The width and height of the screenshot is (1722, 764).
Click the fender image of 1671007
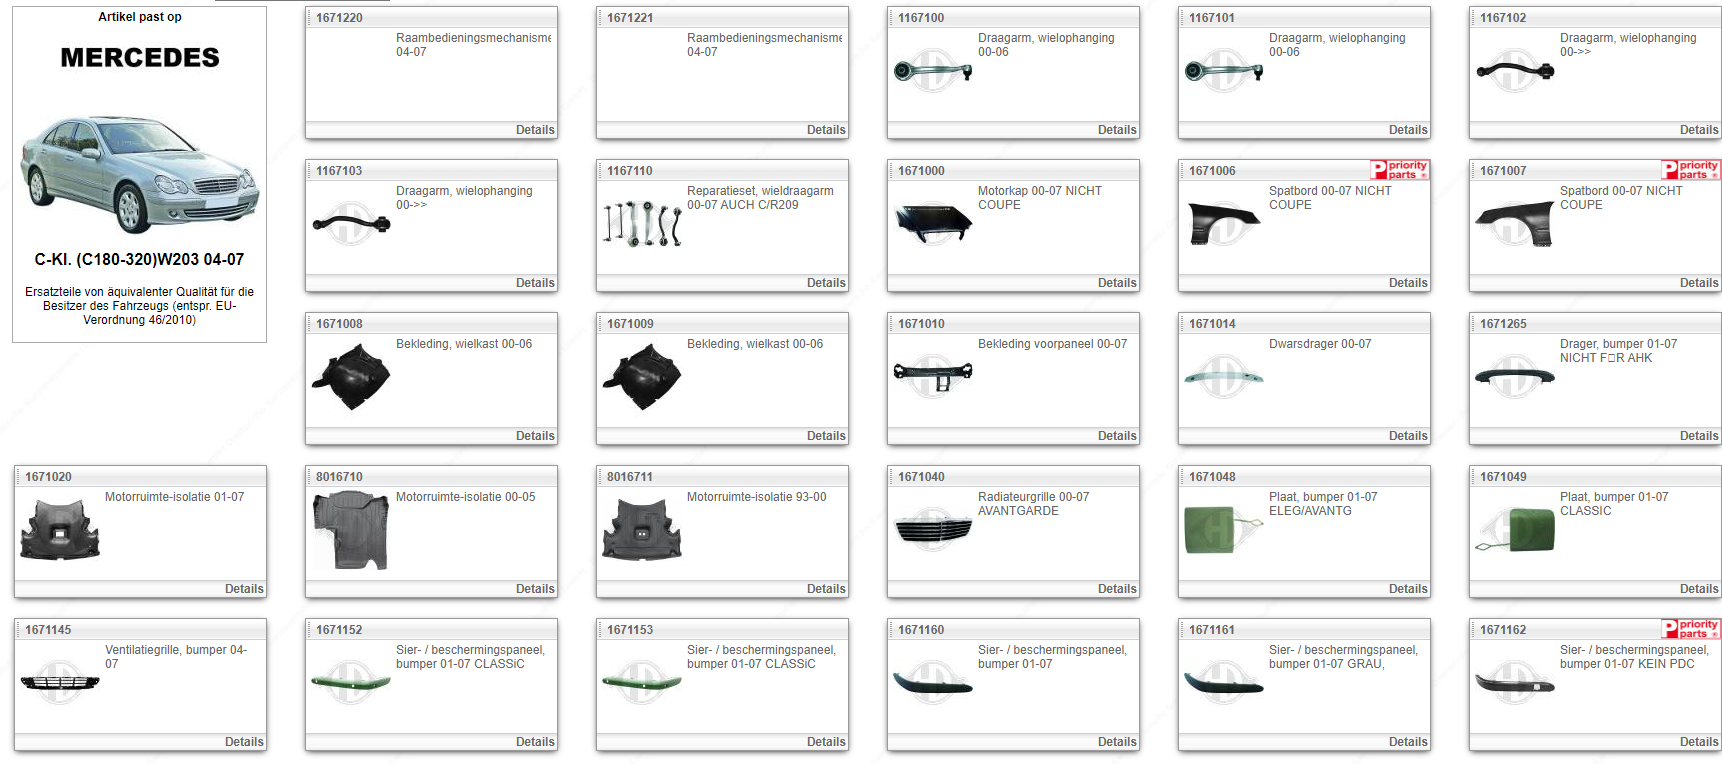[x=1514, y=224]
